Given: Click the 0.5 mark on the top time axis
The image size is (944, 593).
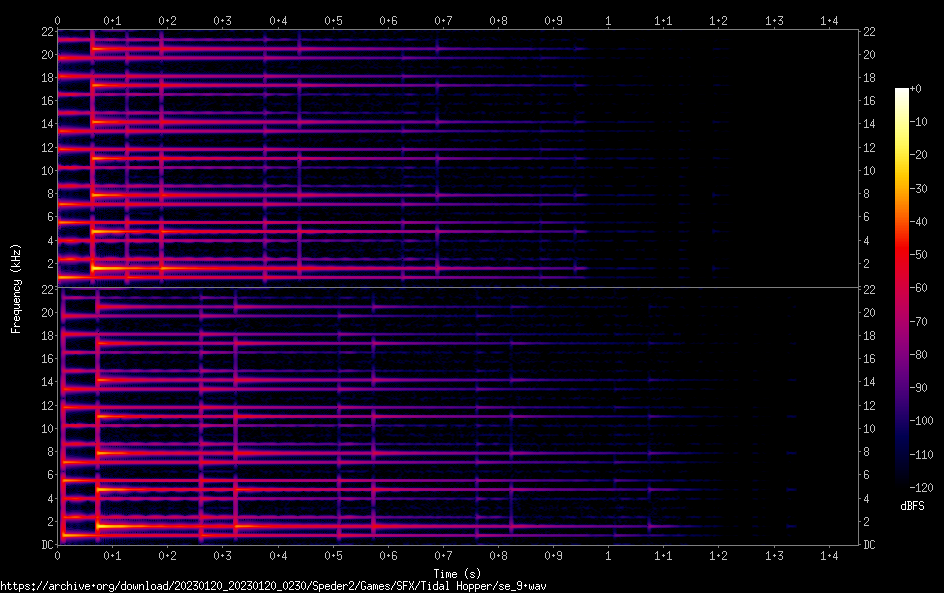Looking at the screenshot, I should pyautogui.click(x=333, y=20).
